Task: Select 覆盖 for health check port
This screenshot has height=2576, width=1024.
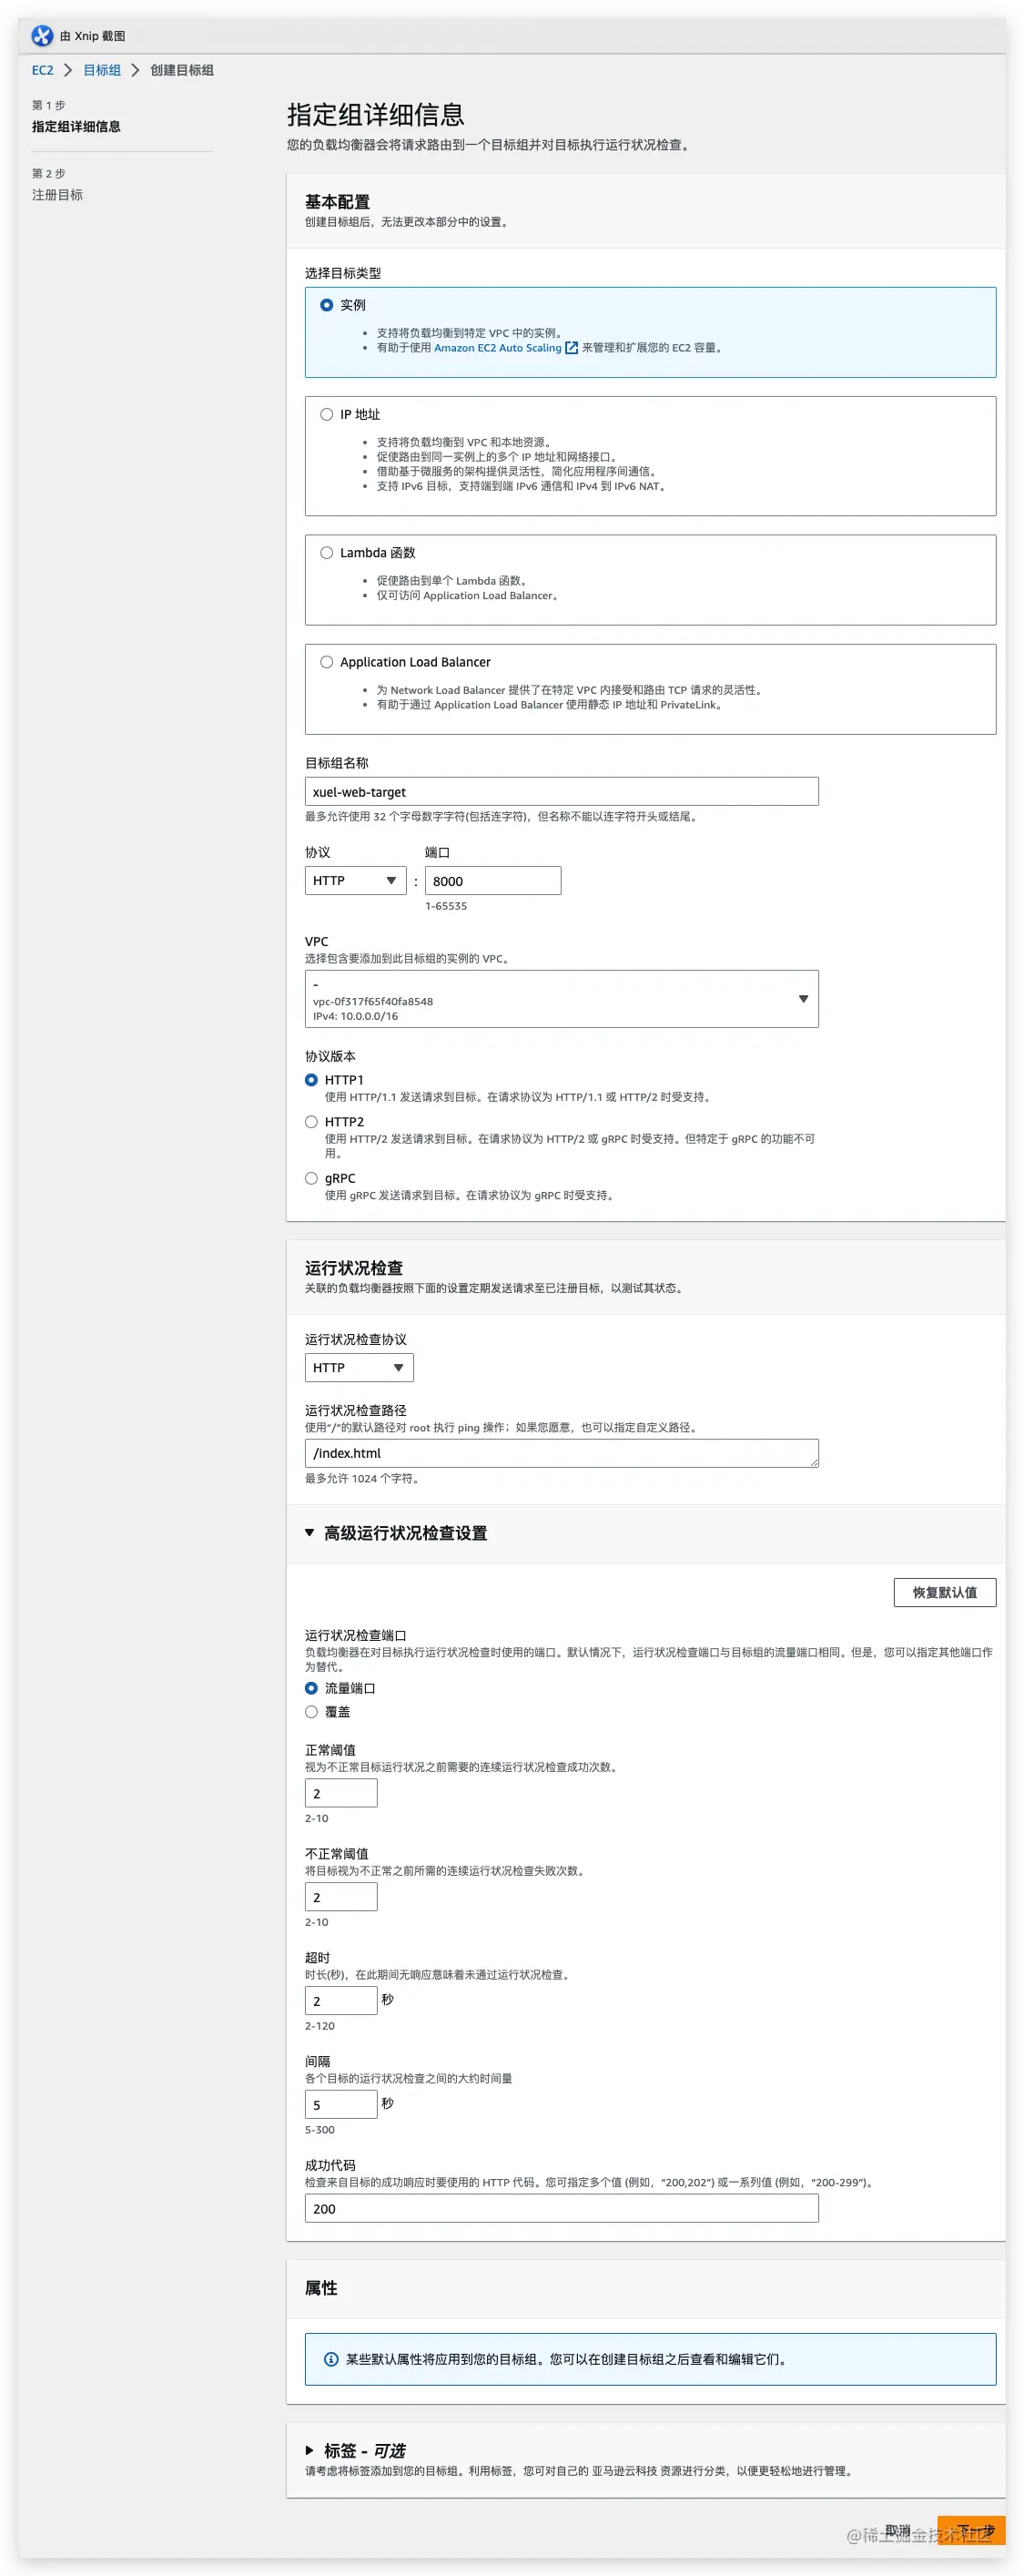Action: click(311, 1712)
